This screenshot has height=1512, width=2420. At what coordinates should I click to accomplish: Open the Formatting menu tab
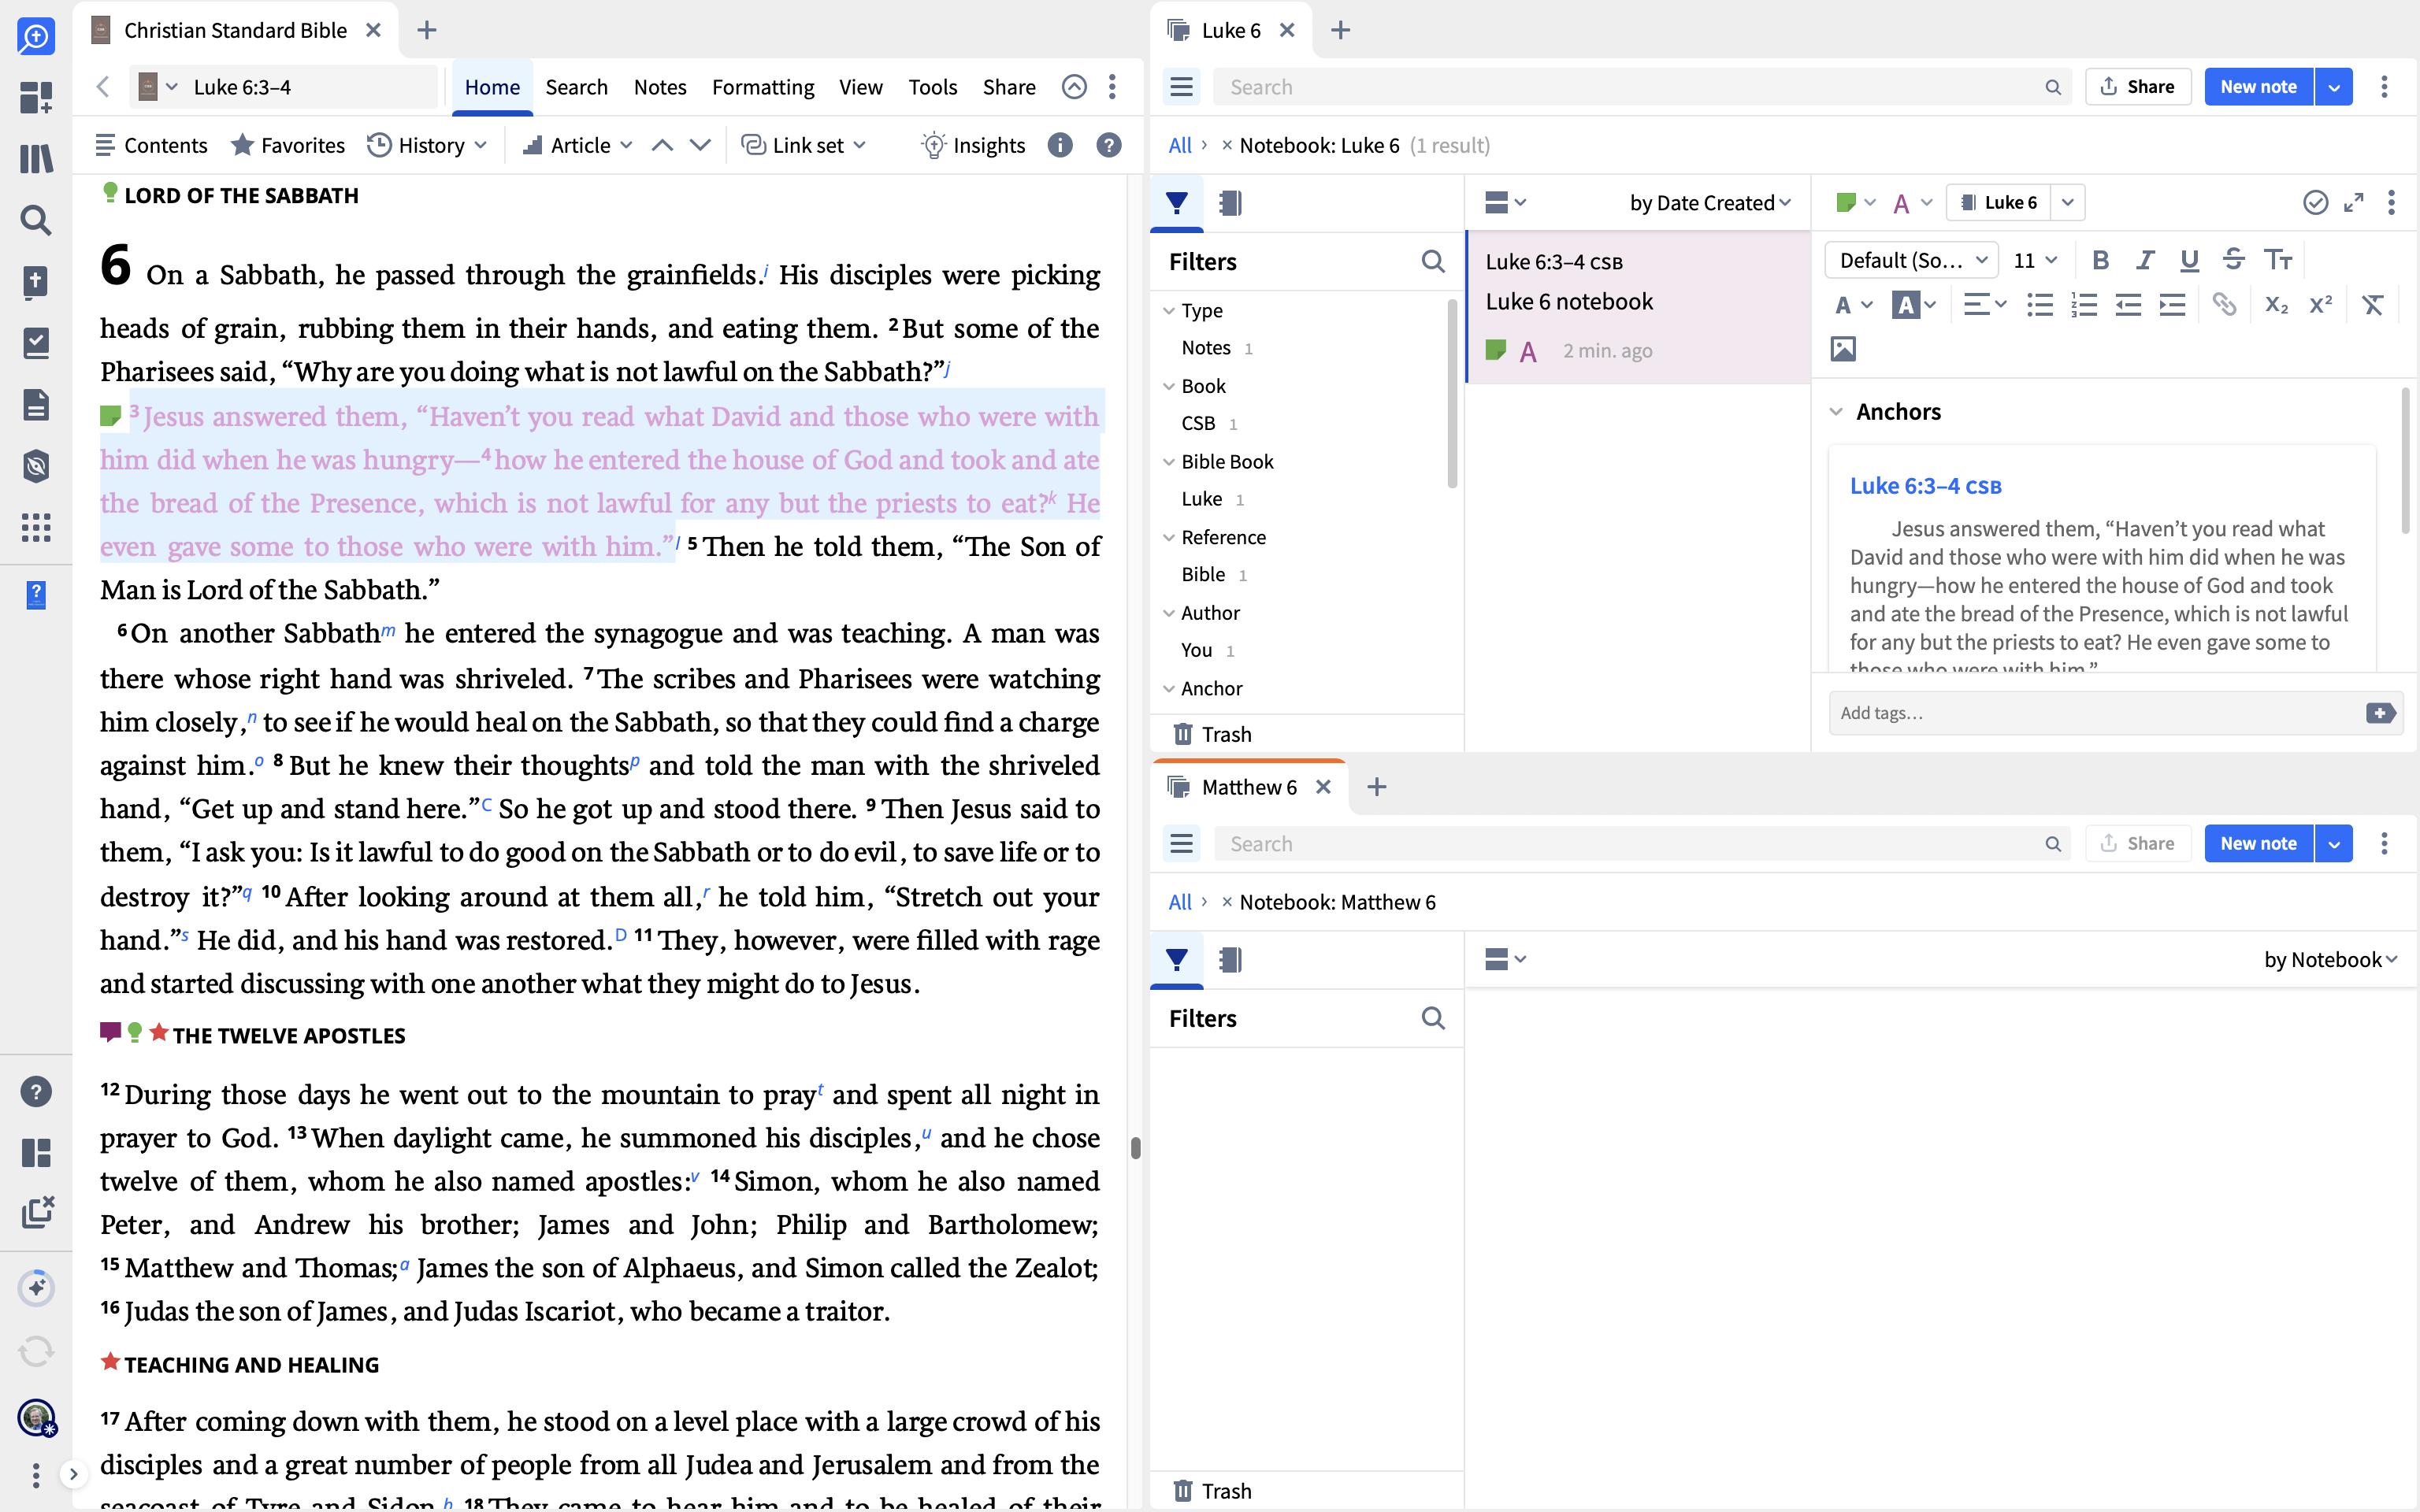click(x=762, y=87)
